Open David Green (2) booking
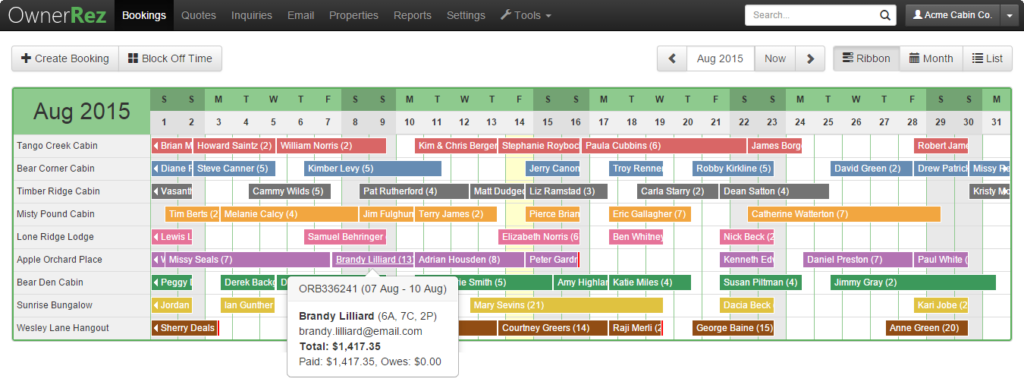Viewport: 1024px width, 385px height. tap(872, 168)
